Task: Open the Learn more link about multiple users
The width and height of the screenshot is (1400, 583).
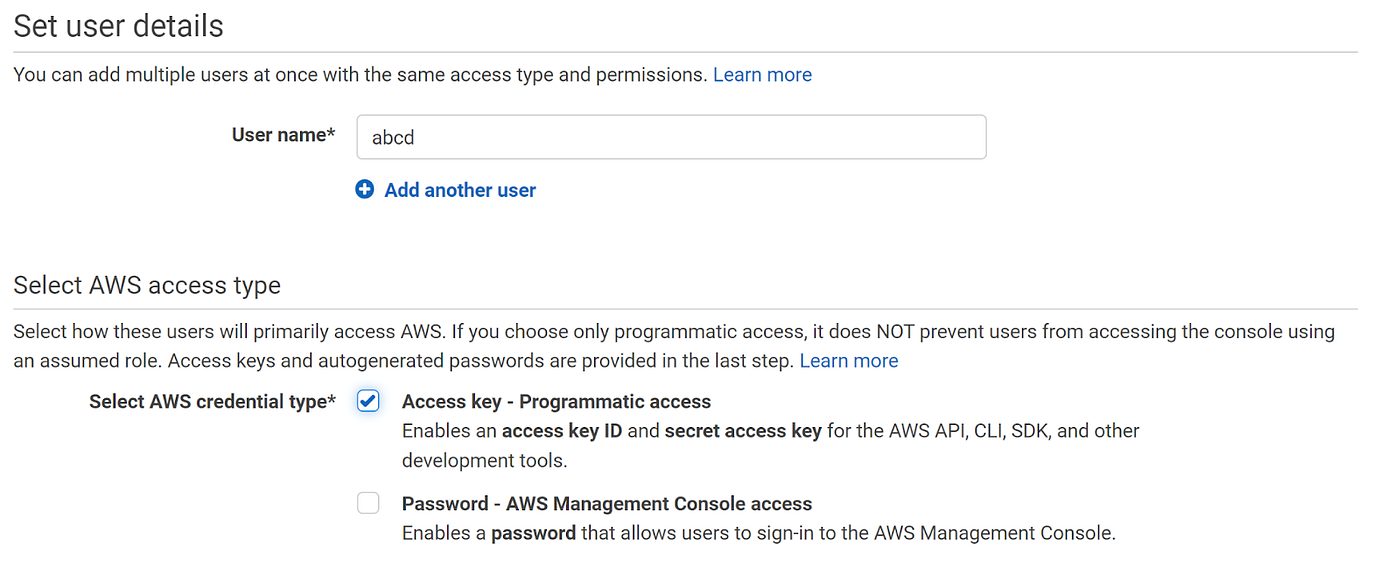Action: [762, 74]
